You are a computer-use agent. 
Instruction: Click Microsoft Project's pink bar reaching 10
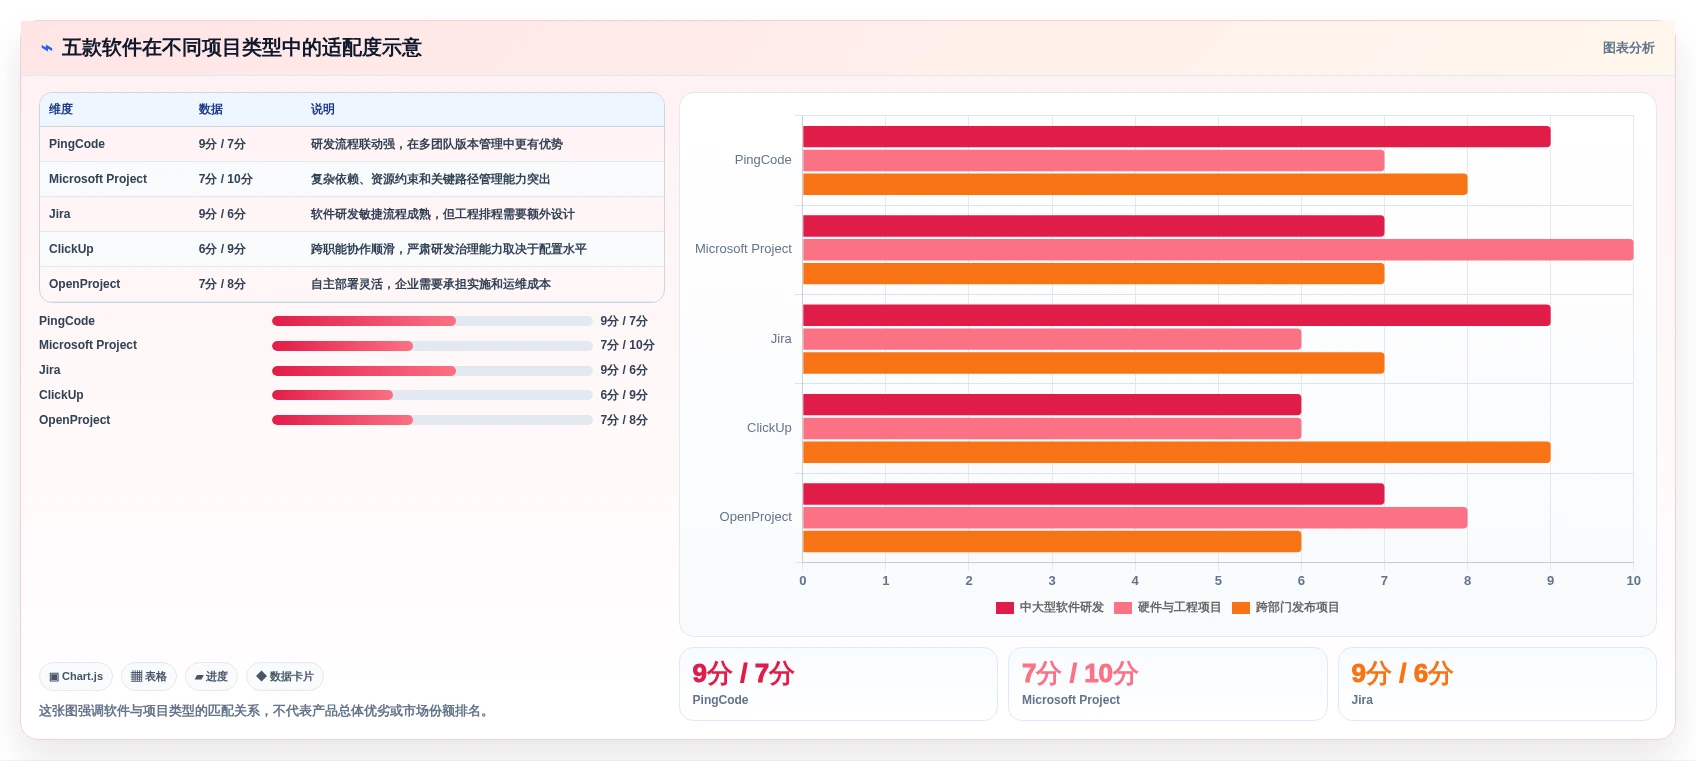[x=1218, y=250]
